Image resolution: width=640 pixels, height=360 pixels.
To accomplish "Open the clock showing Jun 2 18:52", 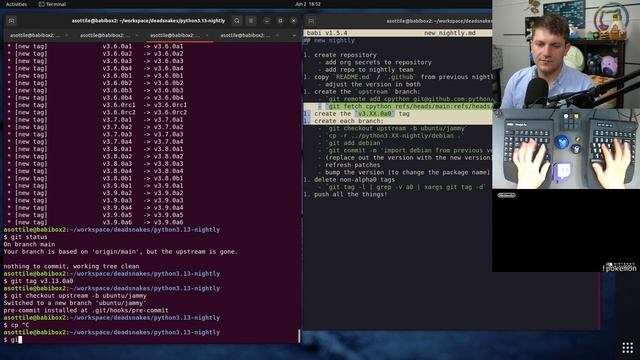I will coord(307,4).
